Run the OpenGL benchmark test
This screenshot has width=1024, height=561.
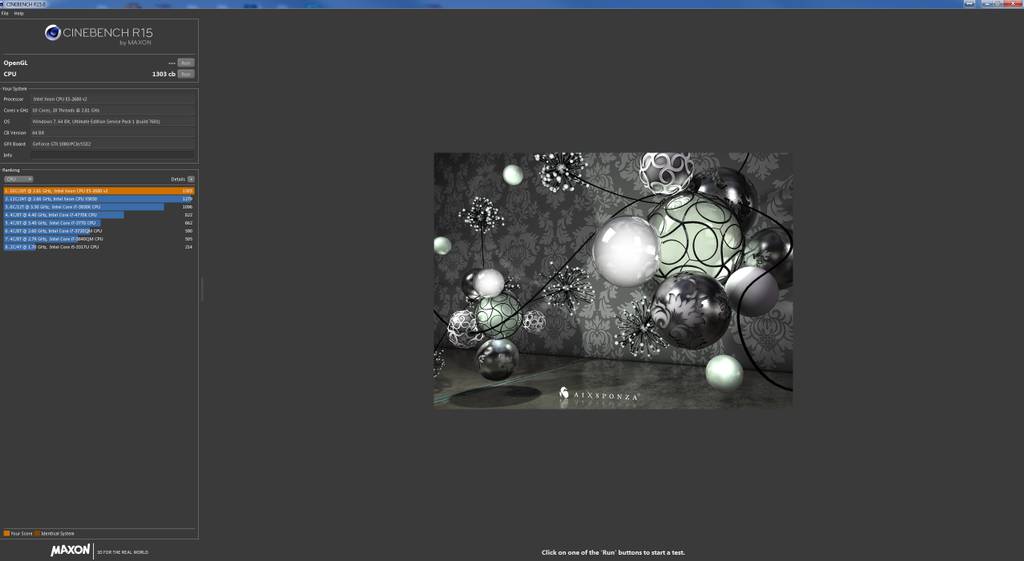pyautogui.click(x=186, y=63)
